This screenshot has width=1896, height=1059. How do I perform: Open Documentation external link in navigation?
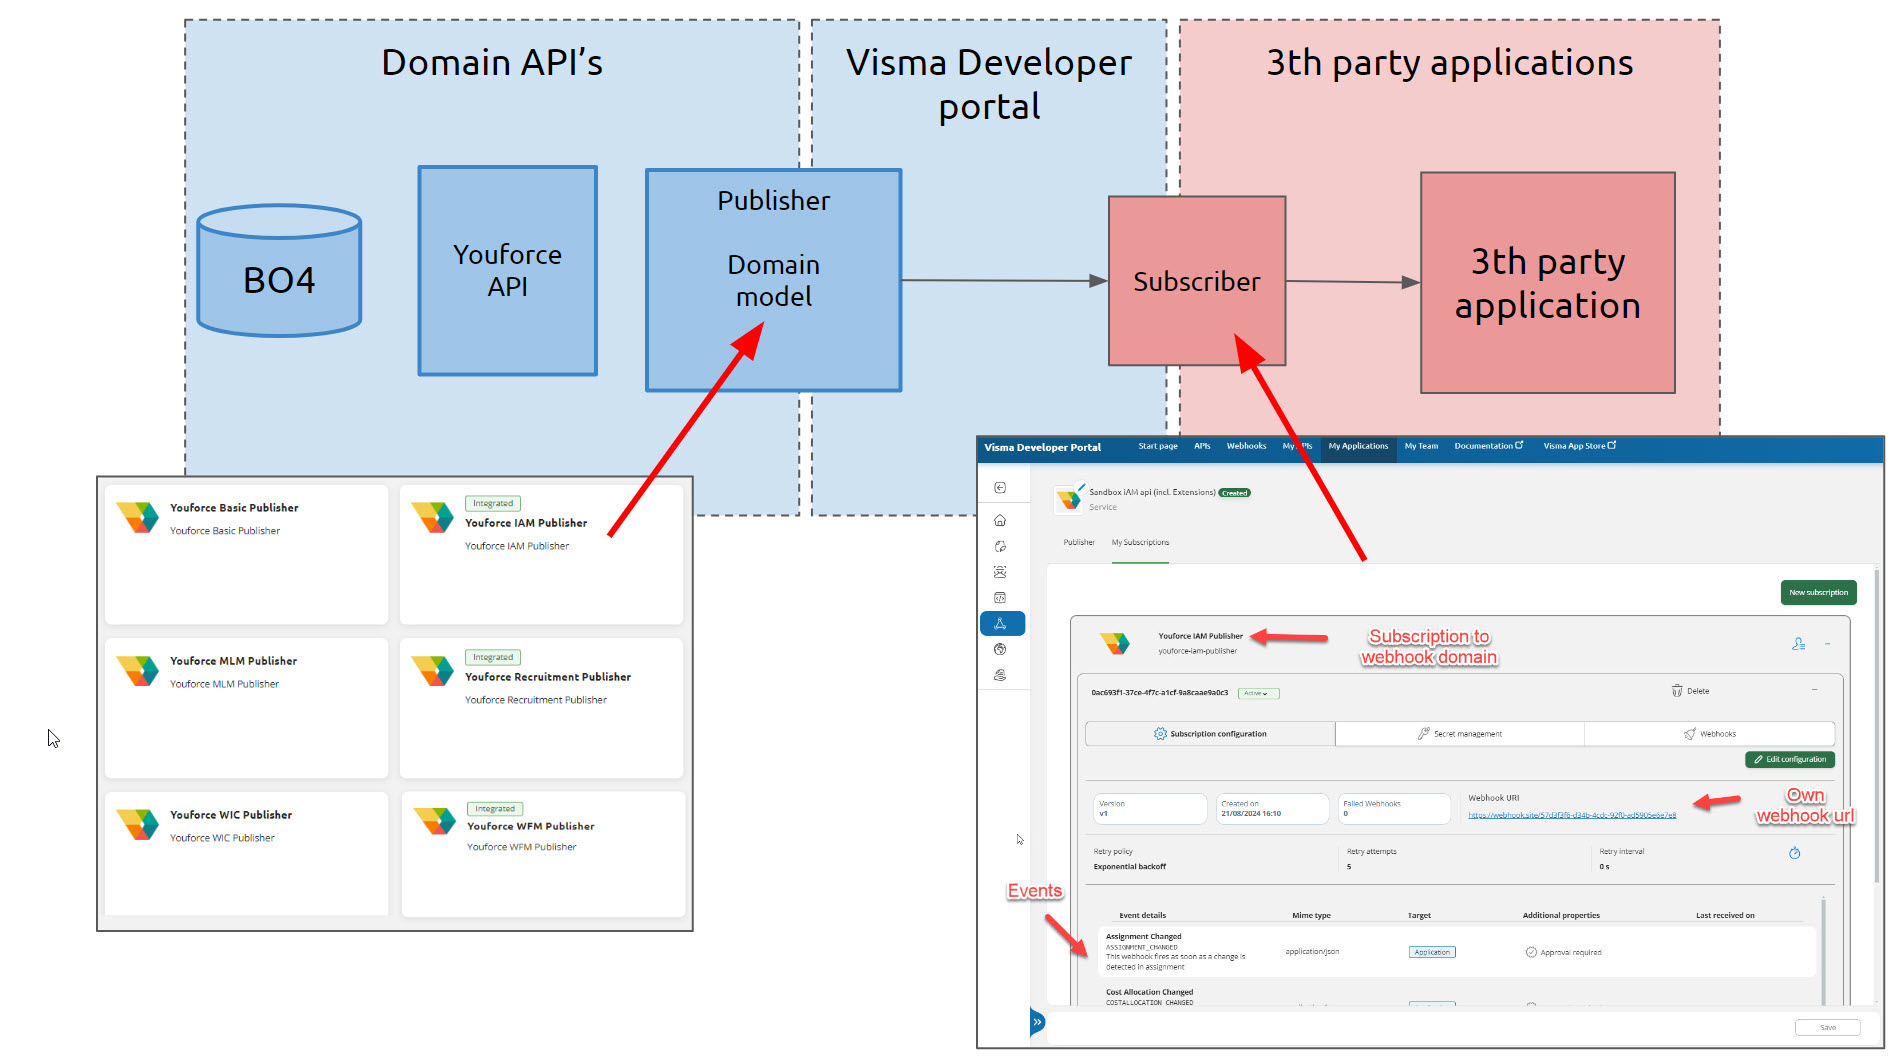coord(1488,446)
